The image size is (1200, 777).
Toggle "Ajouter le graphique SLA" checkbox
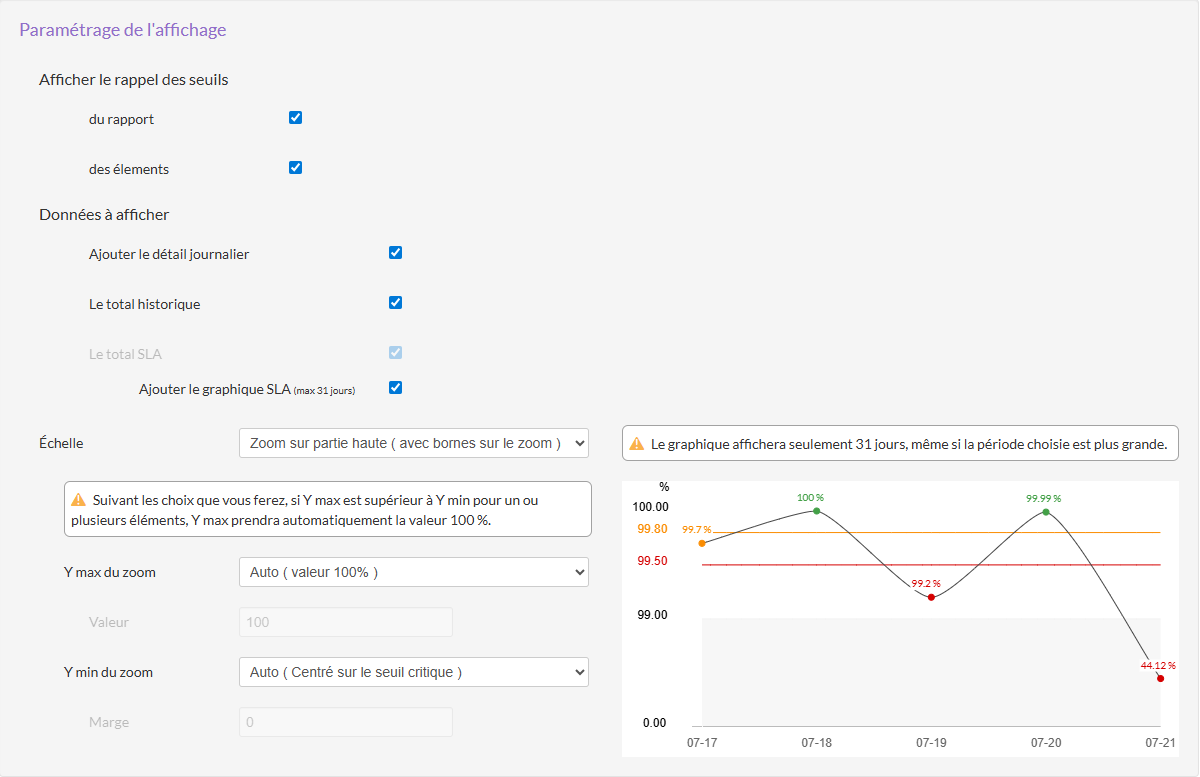click(x=395, y=388)
